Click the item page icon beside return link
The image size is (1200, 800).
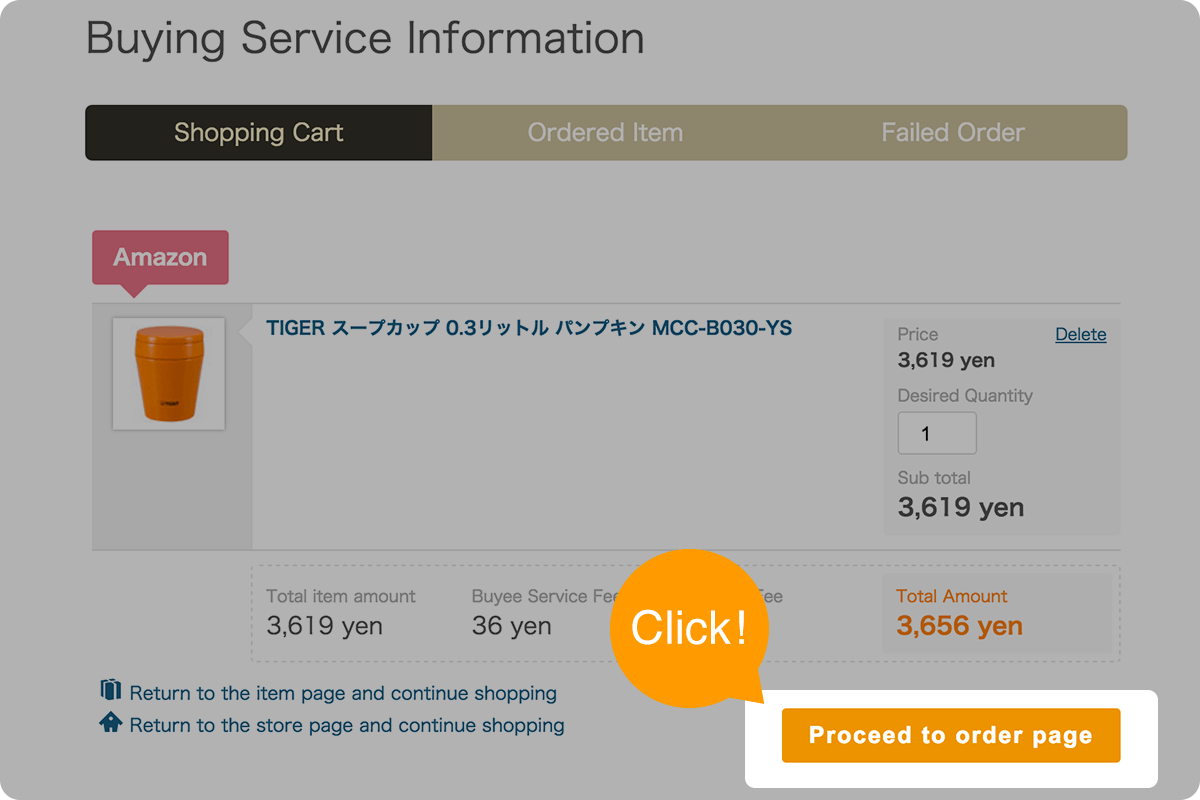click(113, 691)
